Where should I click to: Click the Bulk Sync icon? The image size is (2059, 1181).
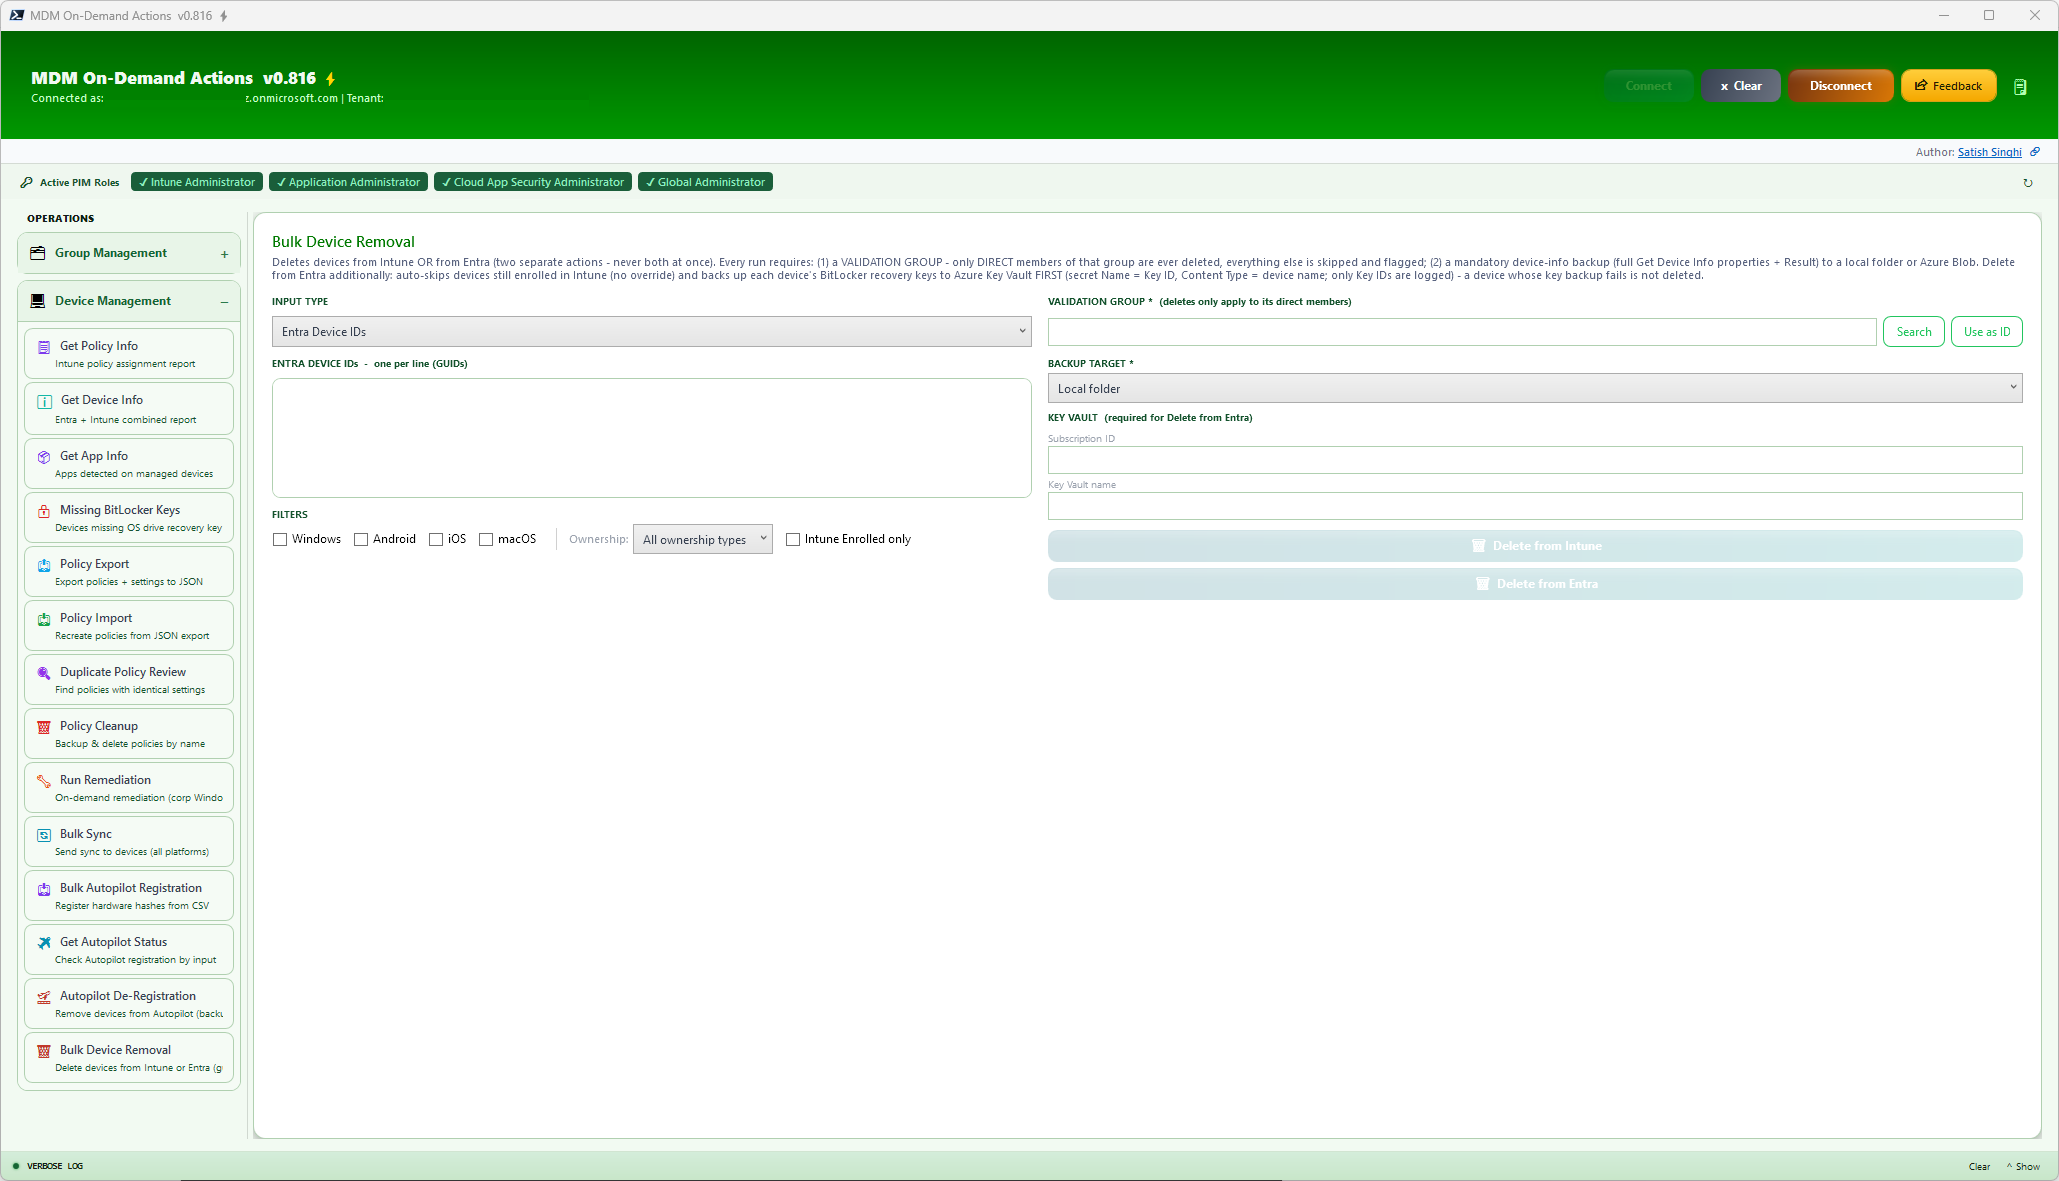pos(44,835)
